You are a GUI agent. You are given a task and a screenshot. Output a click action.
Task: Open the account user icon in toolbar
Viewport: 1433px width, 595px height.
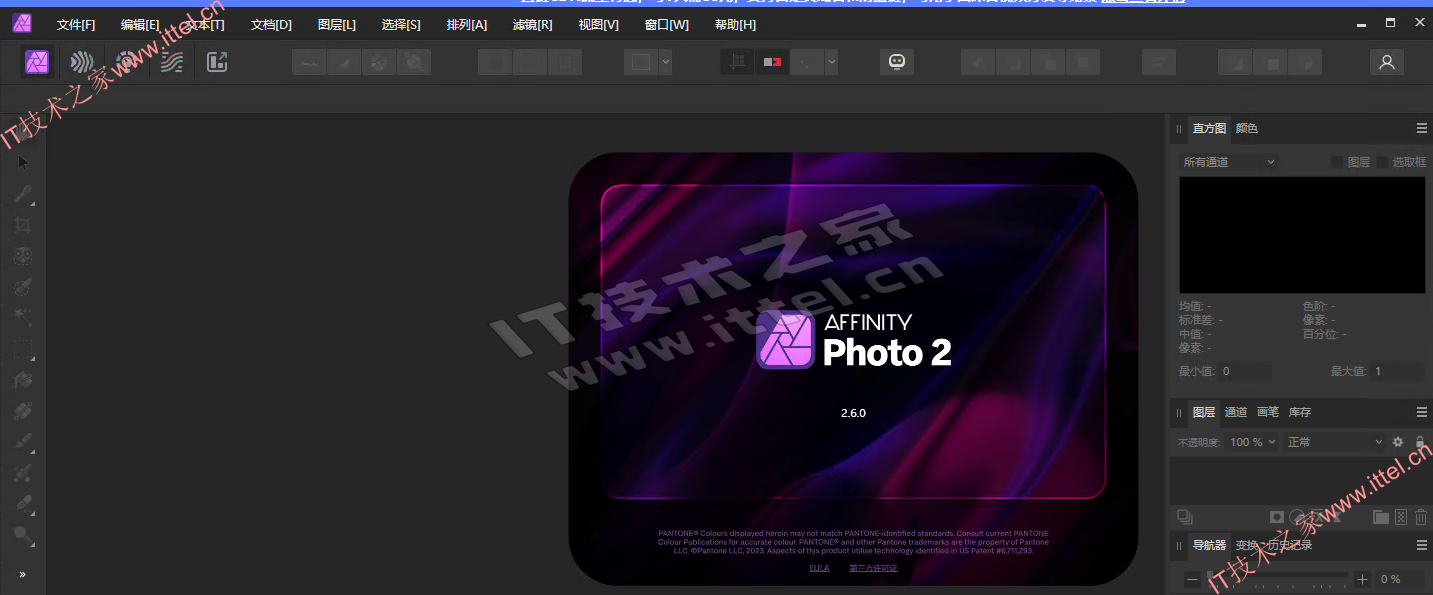pyautogui.click(x=1386, y=62)
